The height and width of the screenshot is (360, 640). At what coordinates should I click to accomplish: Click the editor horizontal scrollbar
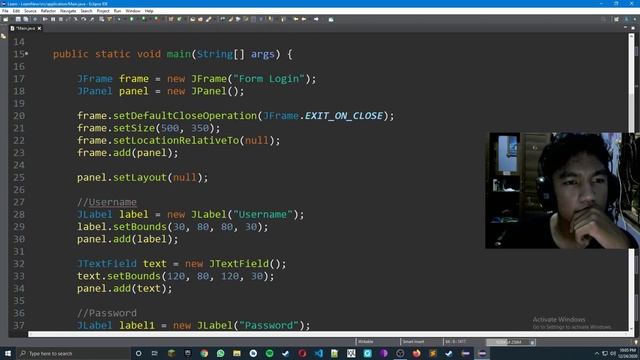tap(329, 334)
